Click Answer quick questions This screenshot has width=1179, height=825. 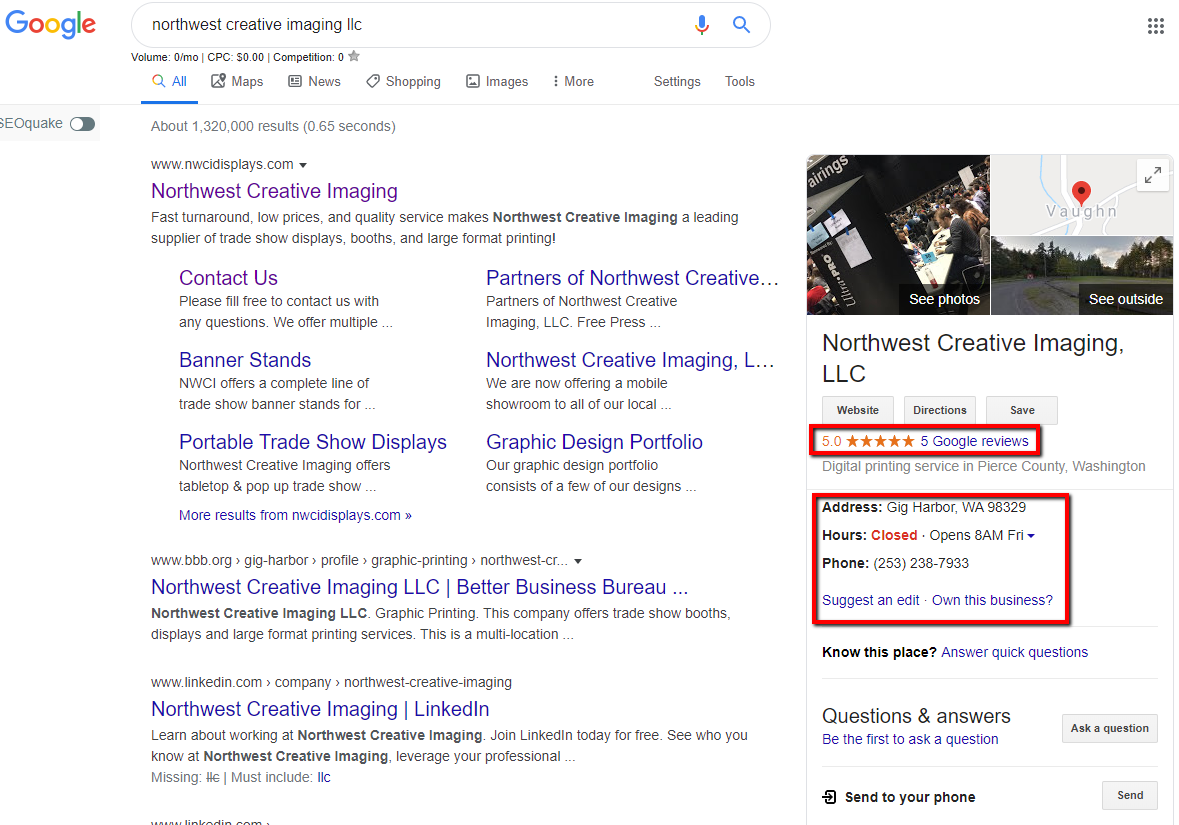[x=1014, y=652]
